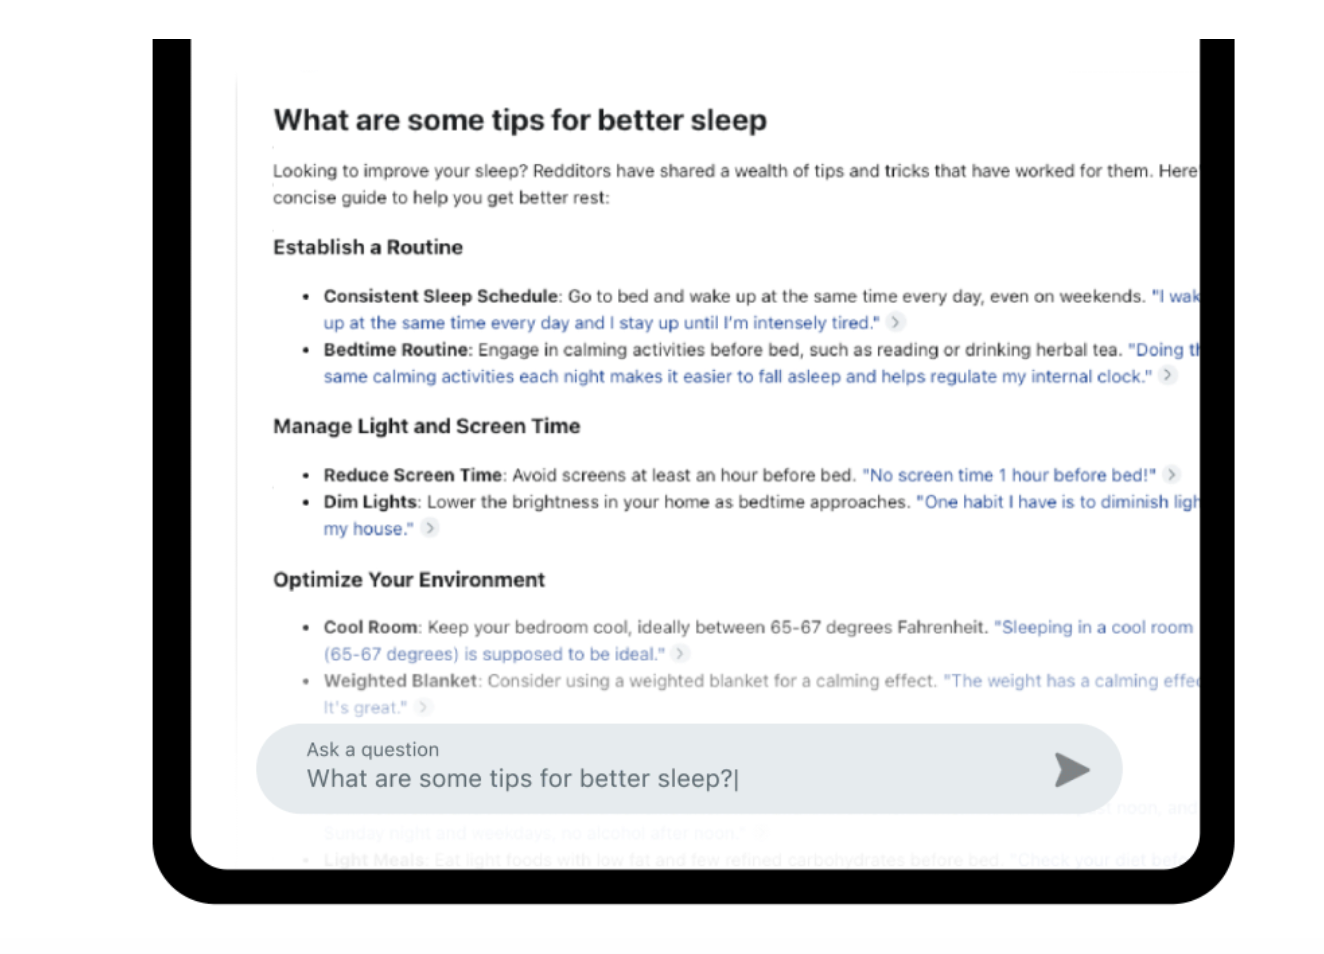
Task: Click the bold "Weighted Blanket" tip label
Action: point(400,681)
